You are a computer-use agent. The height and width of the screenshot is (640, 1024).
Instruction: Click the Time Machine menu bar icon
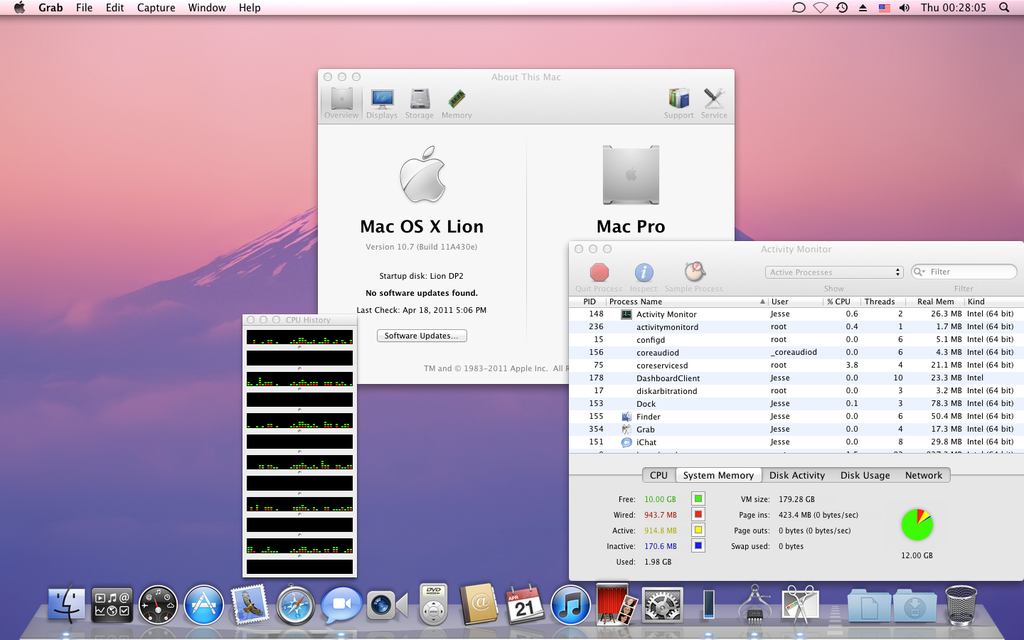[x=842, y=8]
